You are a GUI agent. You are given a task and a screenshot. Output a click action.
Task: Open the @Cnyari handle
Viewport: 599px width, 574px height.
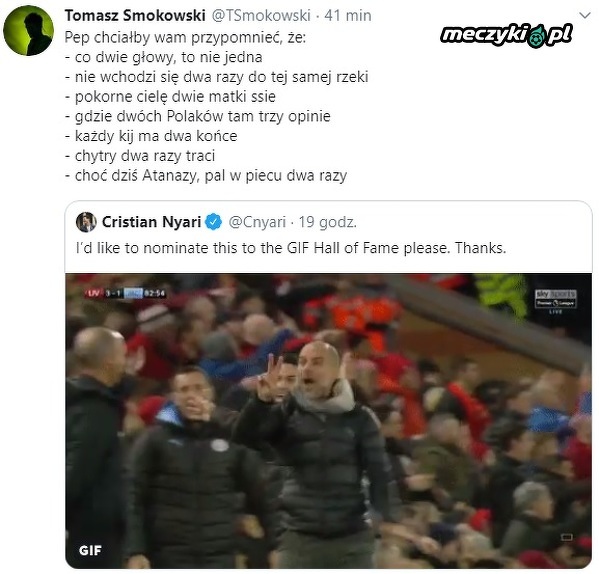(x=257, y=222)
